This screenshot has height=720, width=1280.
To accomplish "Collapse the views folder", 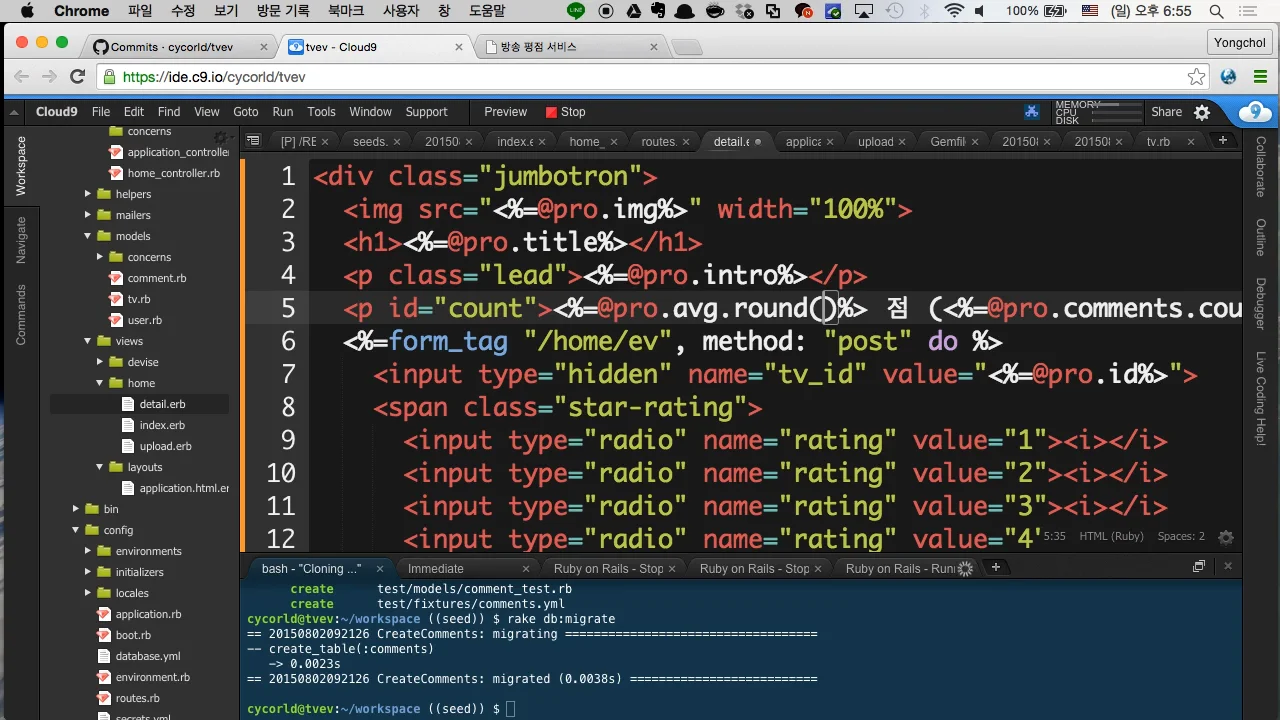I will coord(89,341).
